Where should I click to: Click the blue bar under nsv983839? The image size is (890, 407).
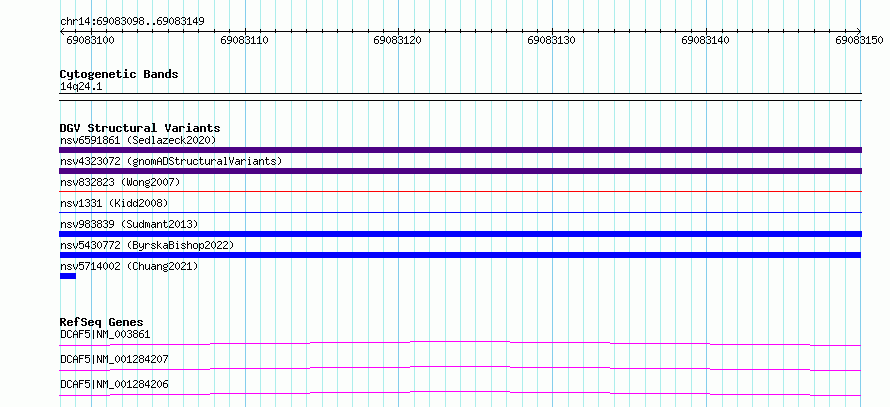tap(460, 234)
